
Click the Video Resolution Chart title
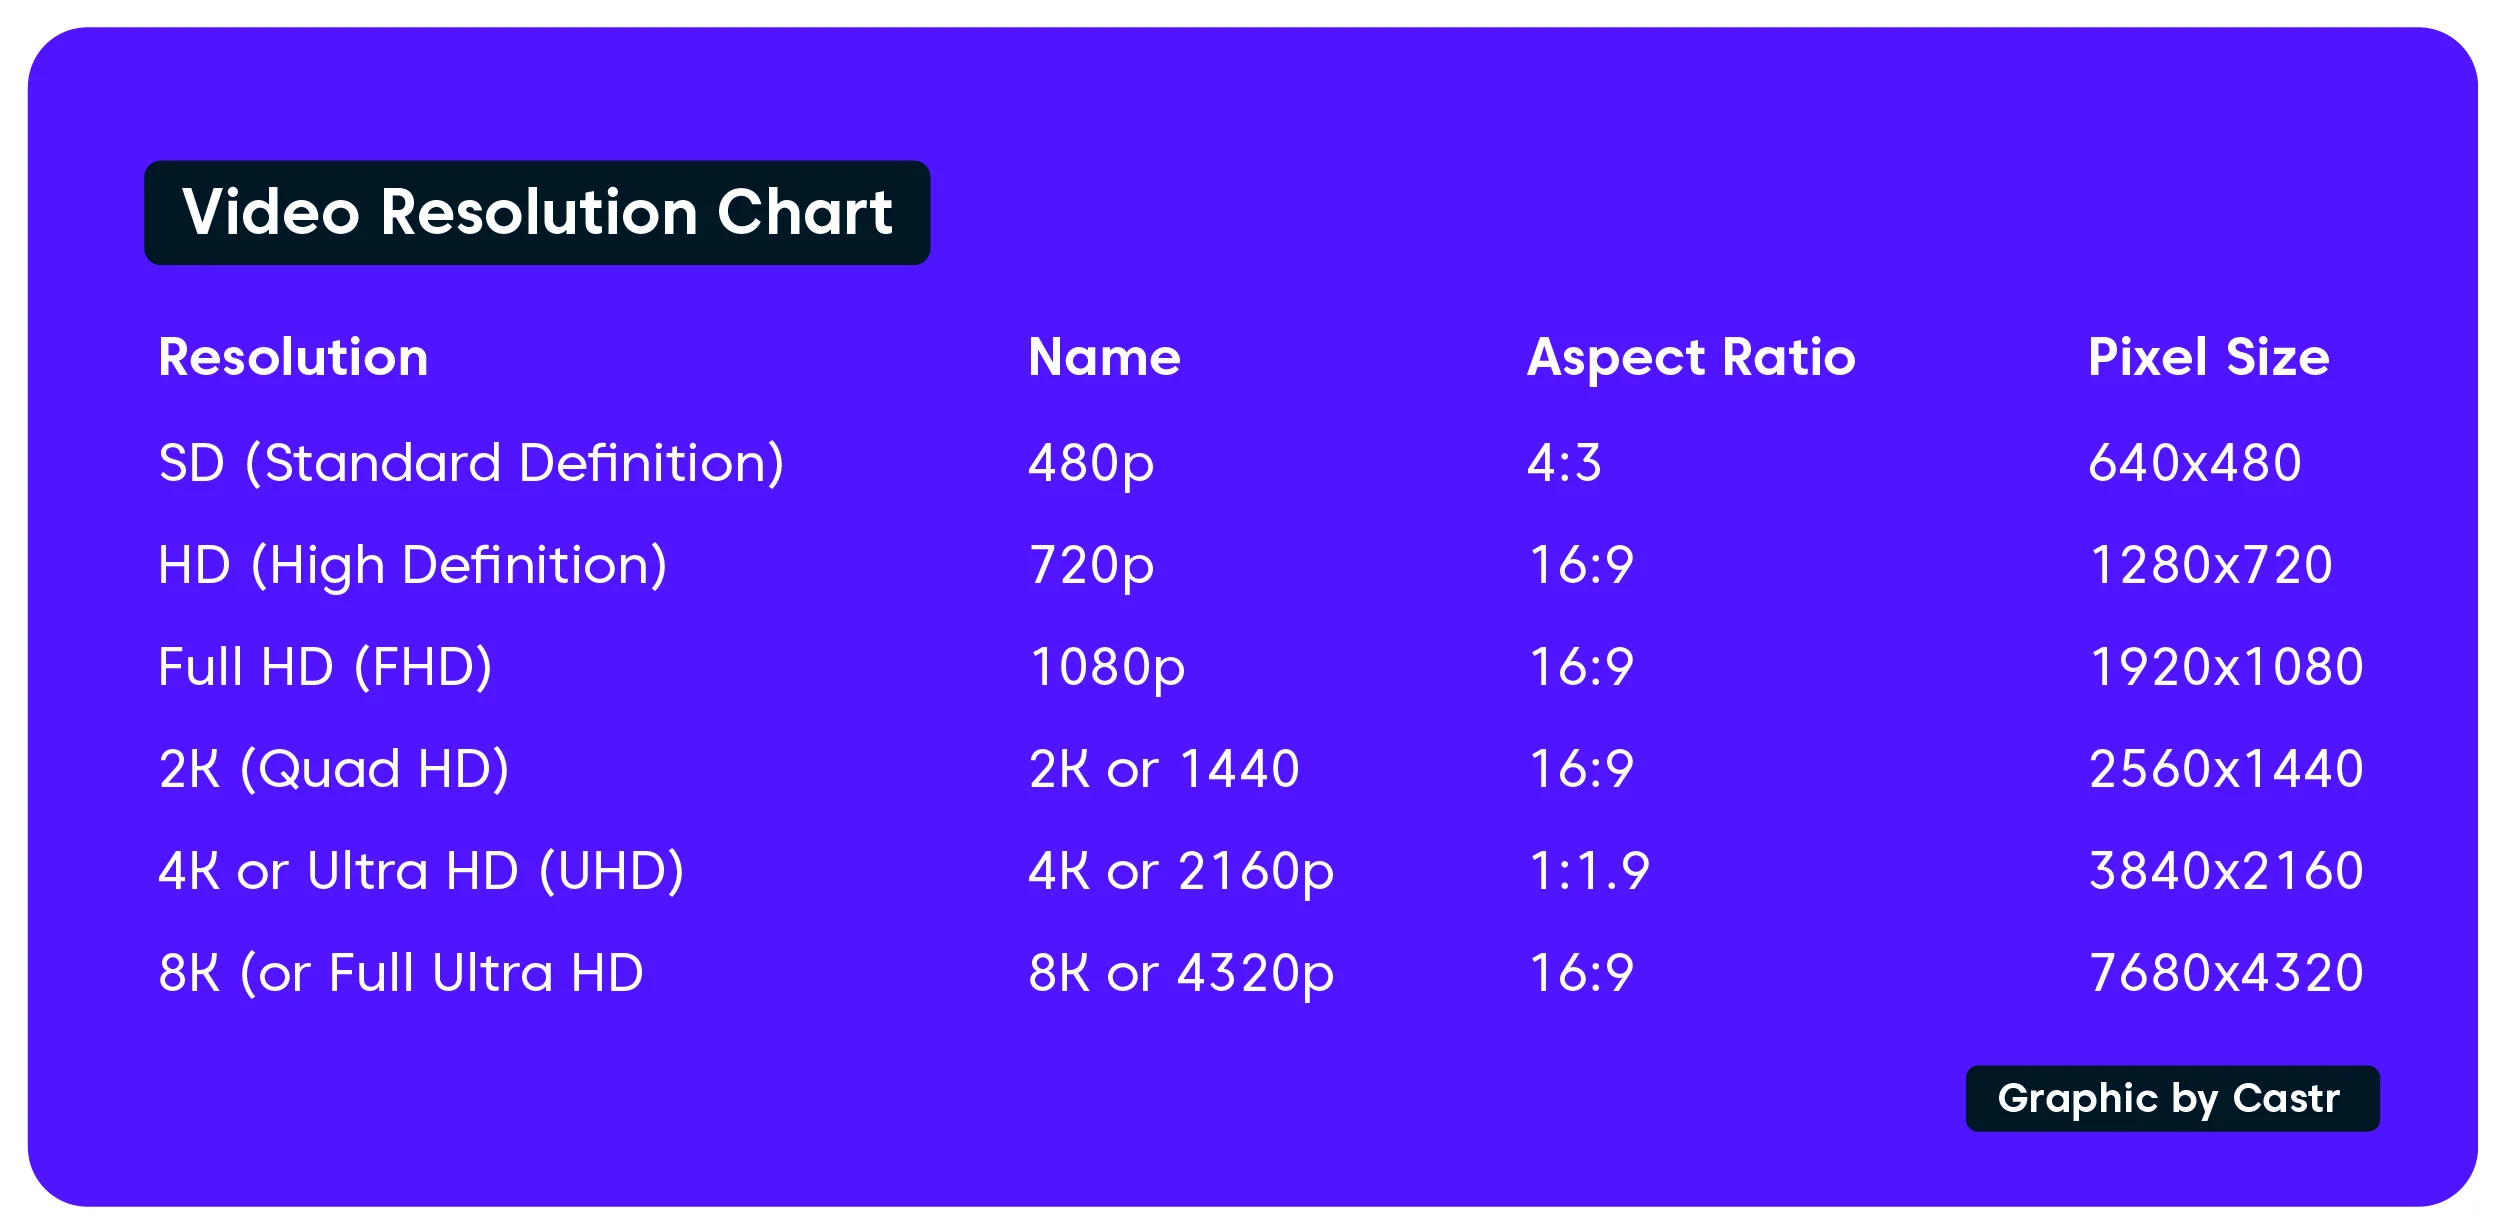click(x=537, y=213)
